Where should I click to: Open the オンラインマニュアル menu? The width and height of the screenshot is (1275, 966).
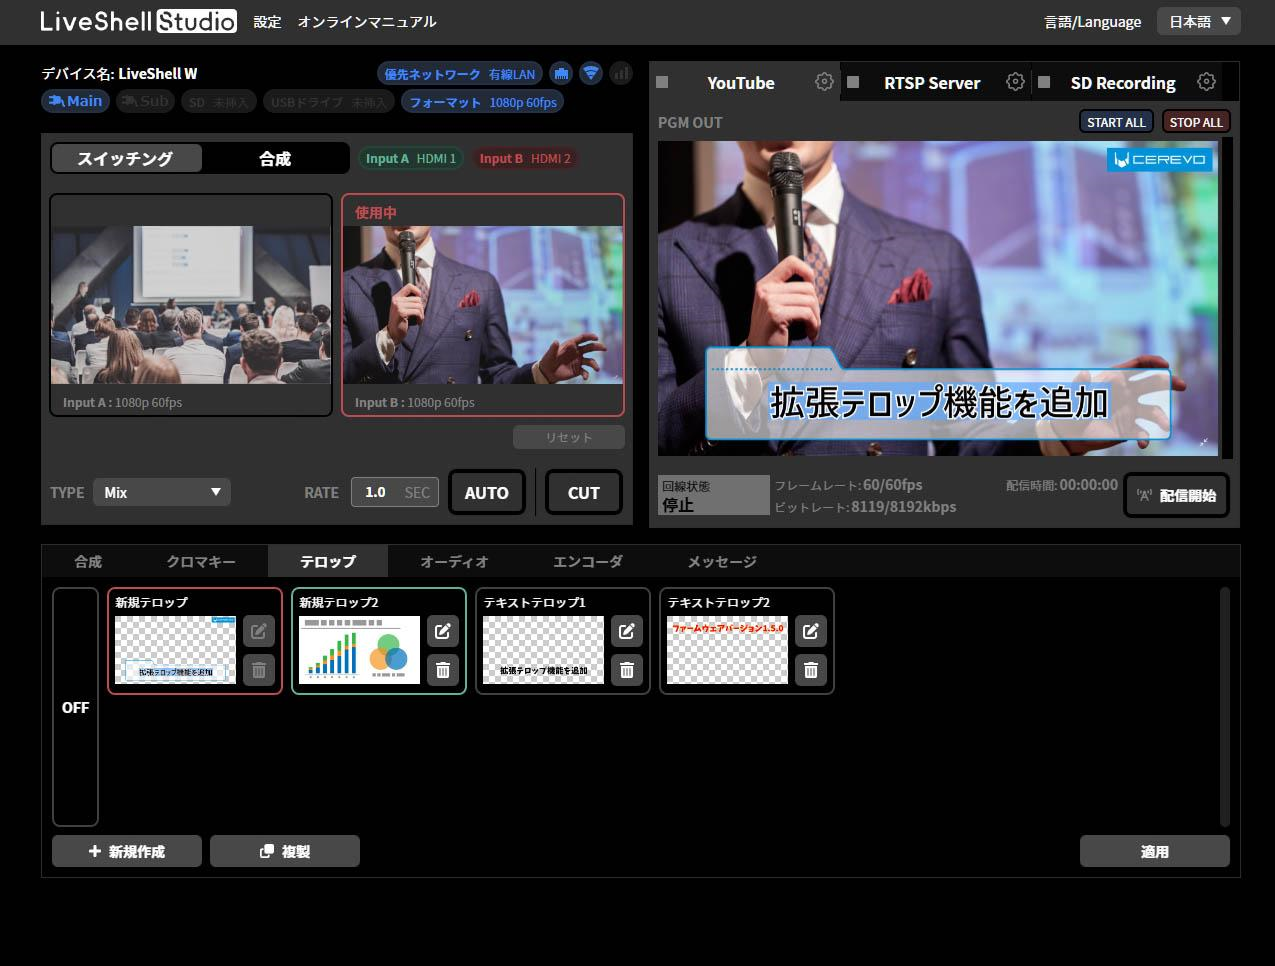coord(367,21)
